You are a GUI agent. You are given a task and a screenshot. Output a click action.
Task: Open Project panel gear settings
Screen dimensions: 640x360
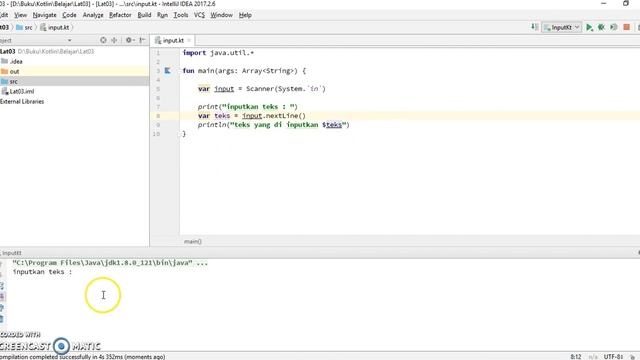(x=130, y=40)
